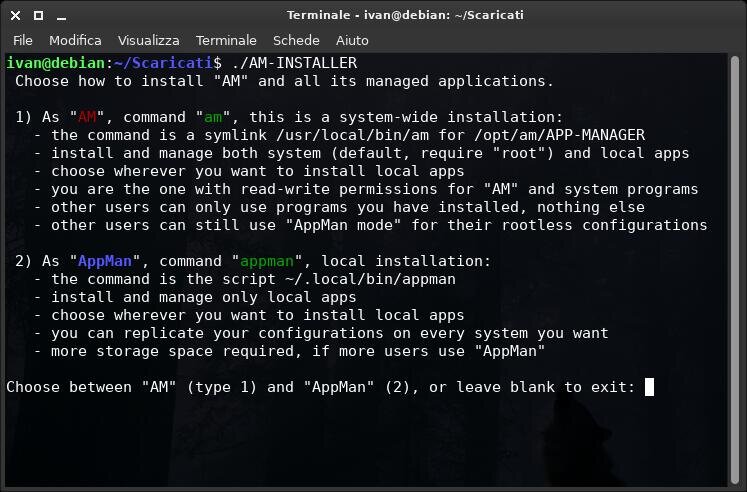Open the File menu
Image resolution: width=747 pixels, height=492 pixels.
point(23,40)
